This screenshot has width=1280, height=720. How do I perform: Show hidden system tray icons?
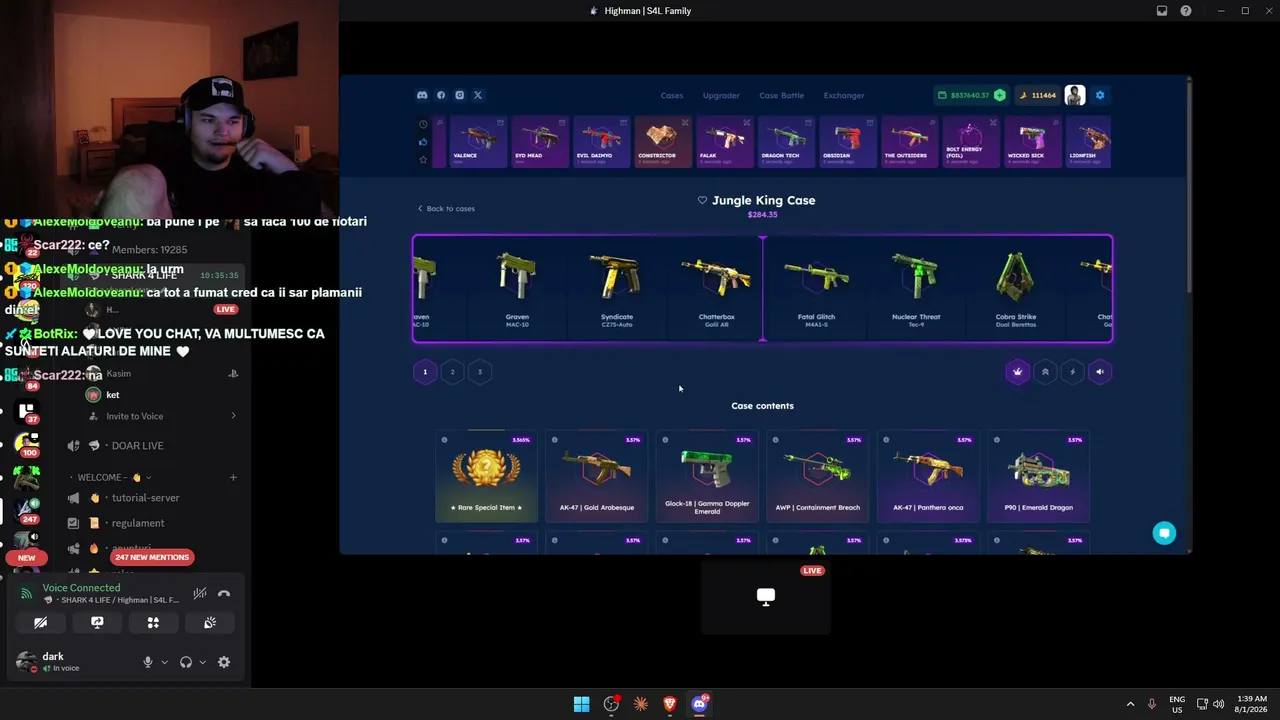1130,704
